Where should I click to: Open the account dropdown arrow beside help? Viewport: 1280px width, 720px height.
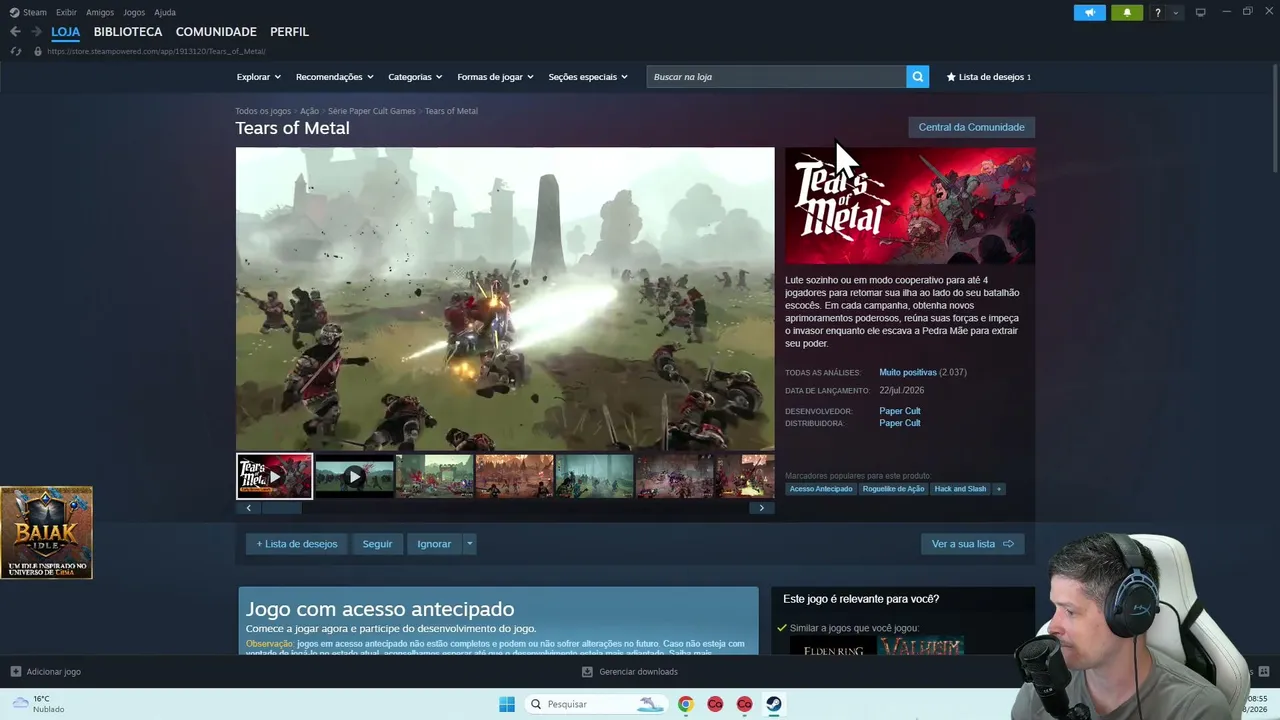(1176, 12)
